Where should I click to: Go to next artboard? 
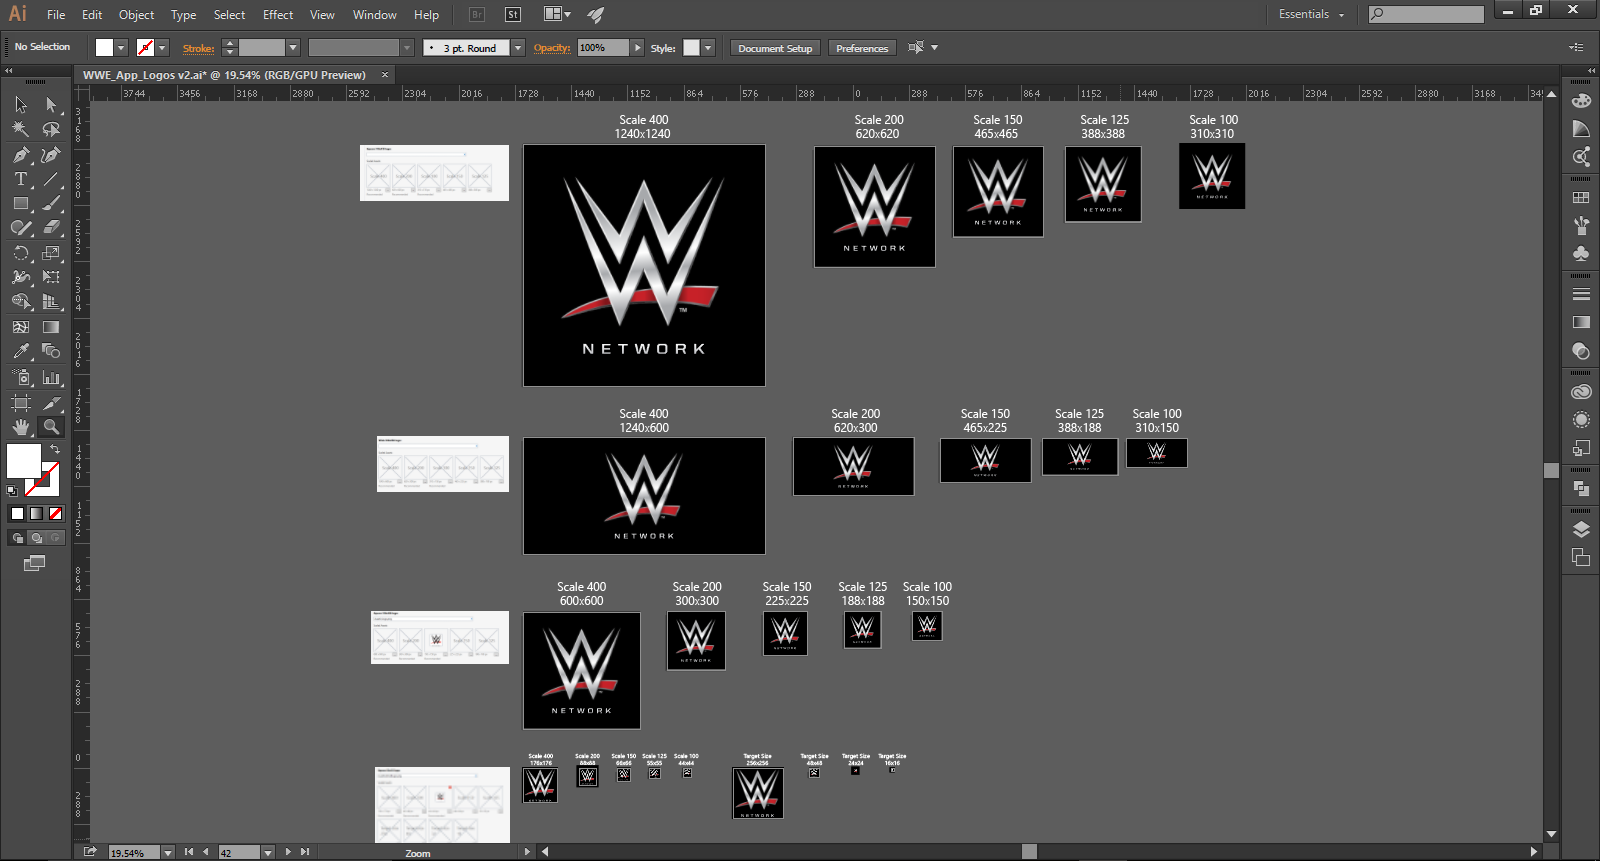tap(288, 852)
